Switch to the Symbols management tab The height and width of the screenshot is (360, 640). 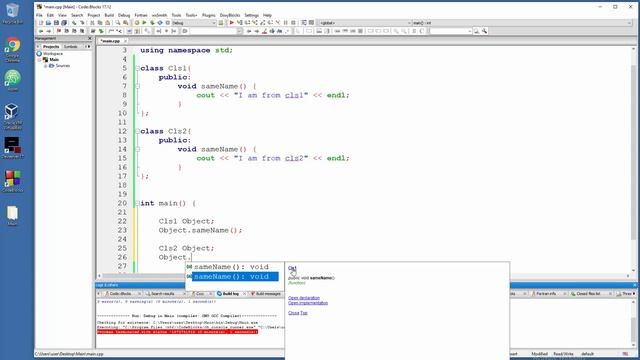[71, 47]
